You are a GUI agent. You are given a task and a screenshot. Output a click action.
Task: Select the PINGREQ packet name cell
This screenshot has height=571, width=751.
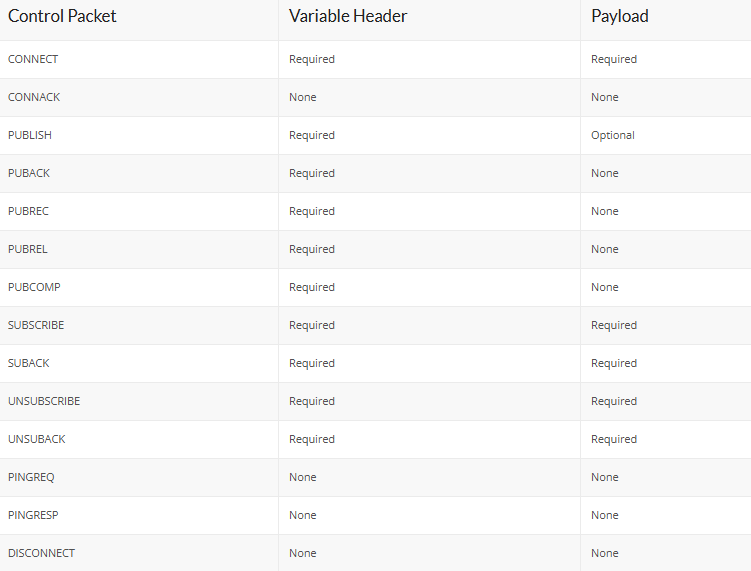(x=31, y=477)
